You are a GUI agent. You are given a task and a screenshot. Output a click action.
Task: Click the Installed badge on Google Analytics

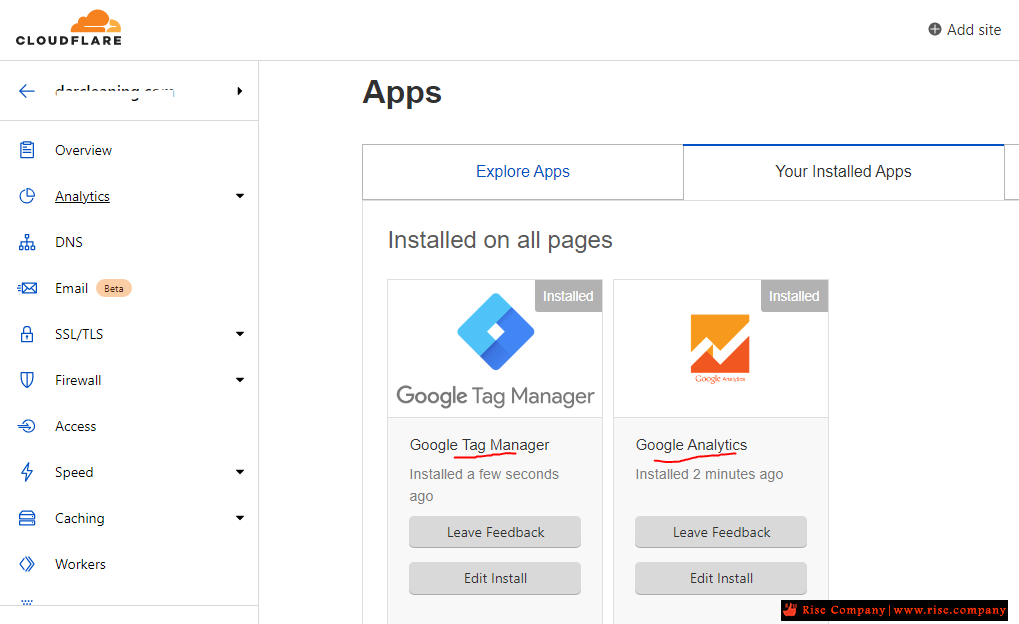[x=794, y=296]
